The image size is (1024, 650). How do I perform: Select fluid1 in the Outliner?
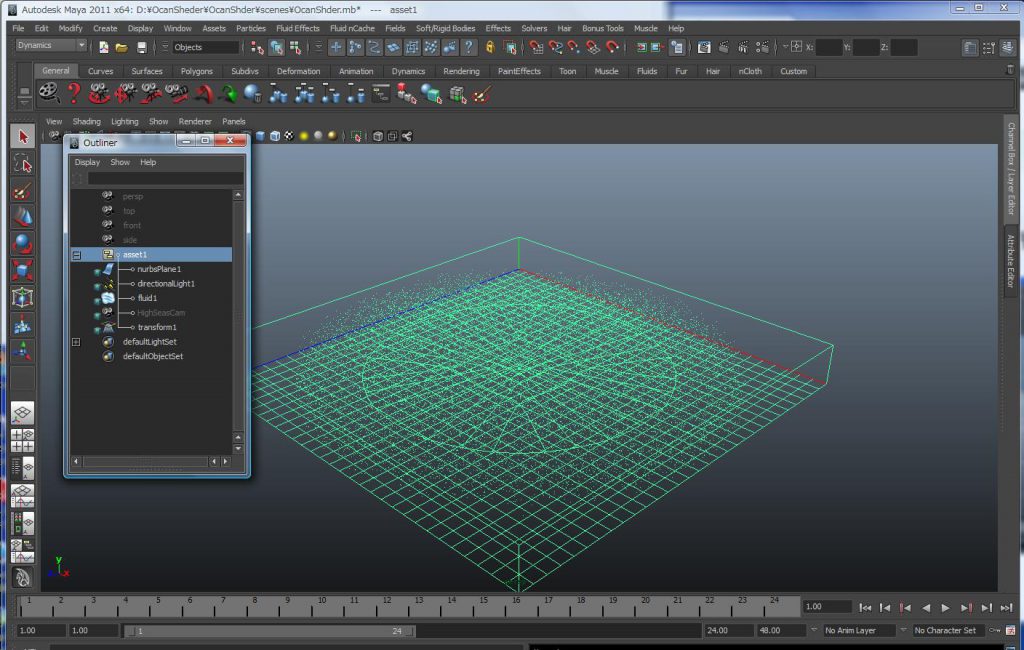tap(147, 298)
